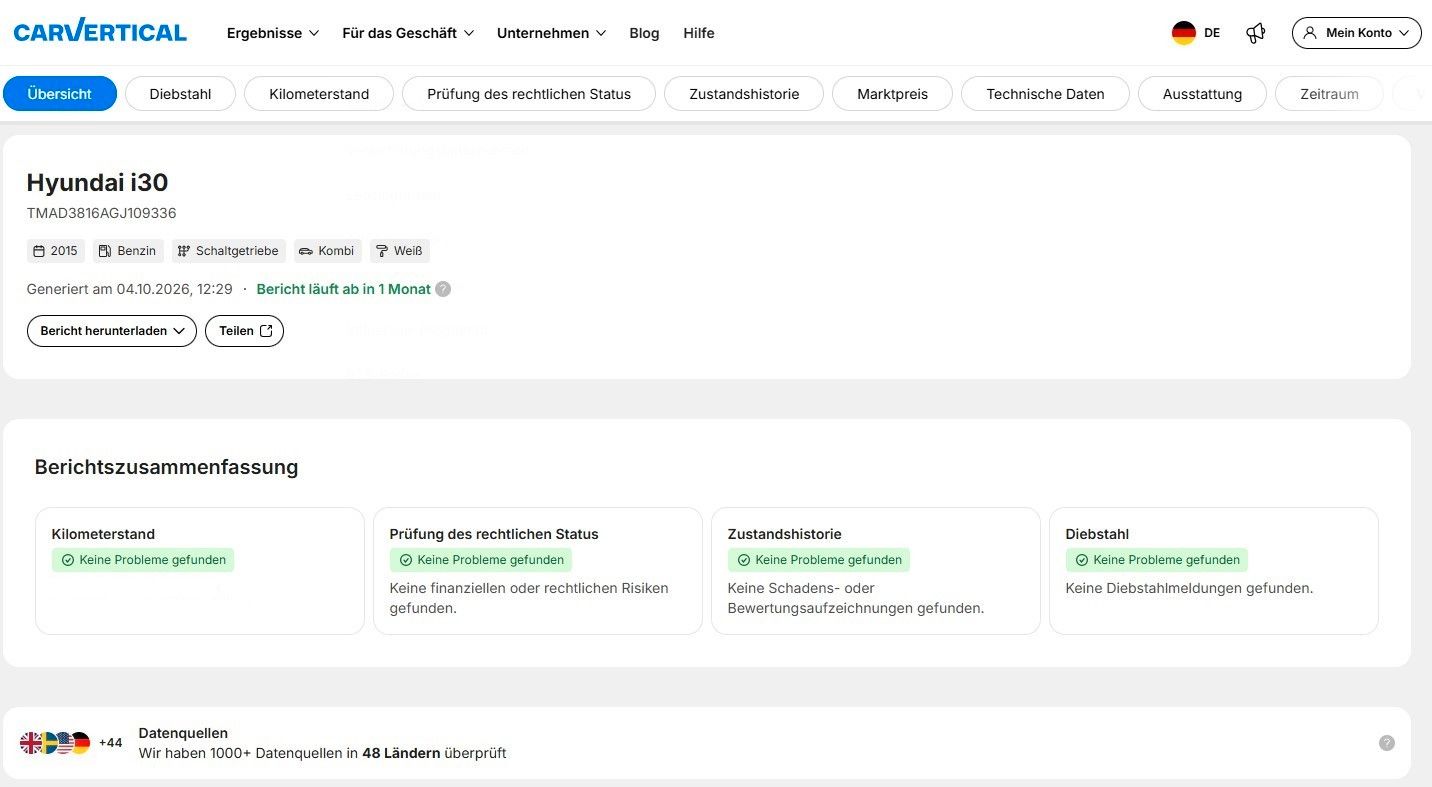Open the Kilometerstand summary card

[x=200, y=571]
